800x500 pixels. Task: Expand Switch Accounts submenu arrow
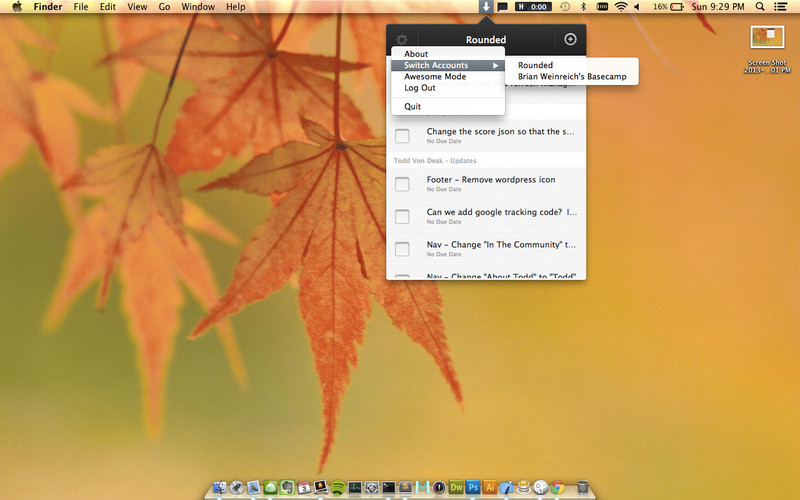coord(495,65)
